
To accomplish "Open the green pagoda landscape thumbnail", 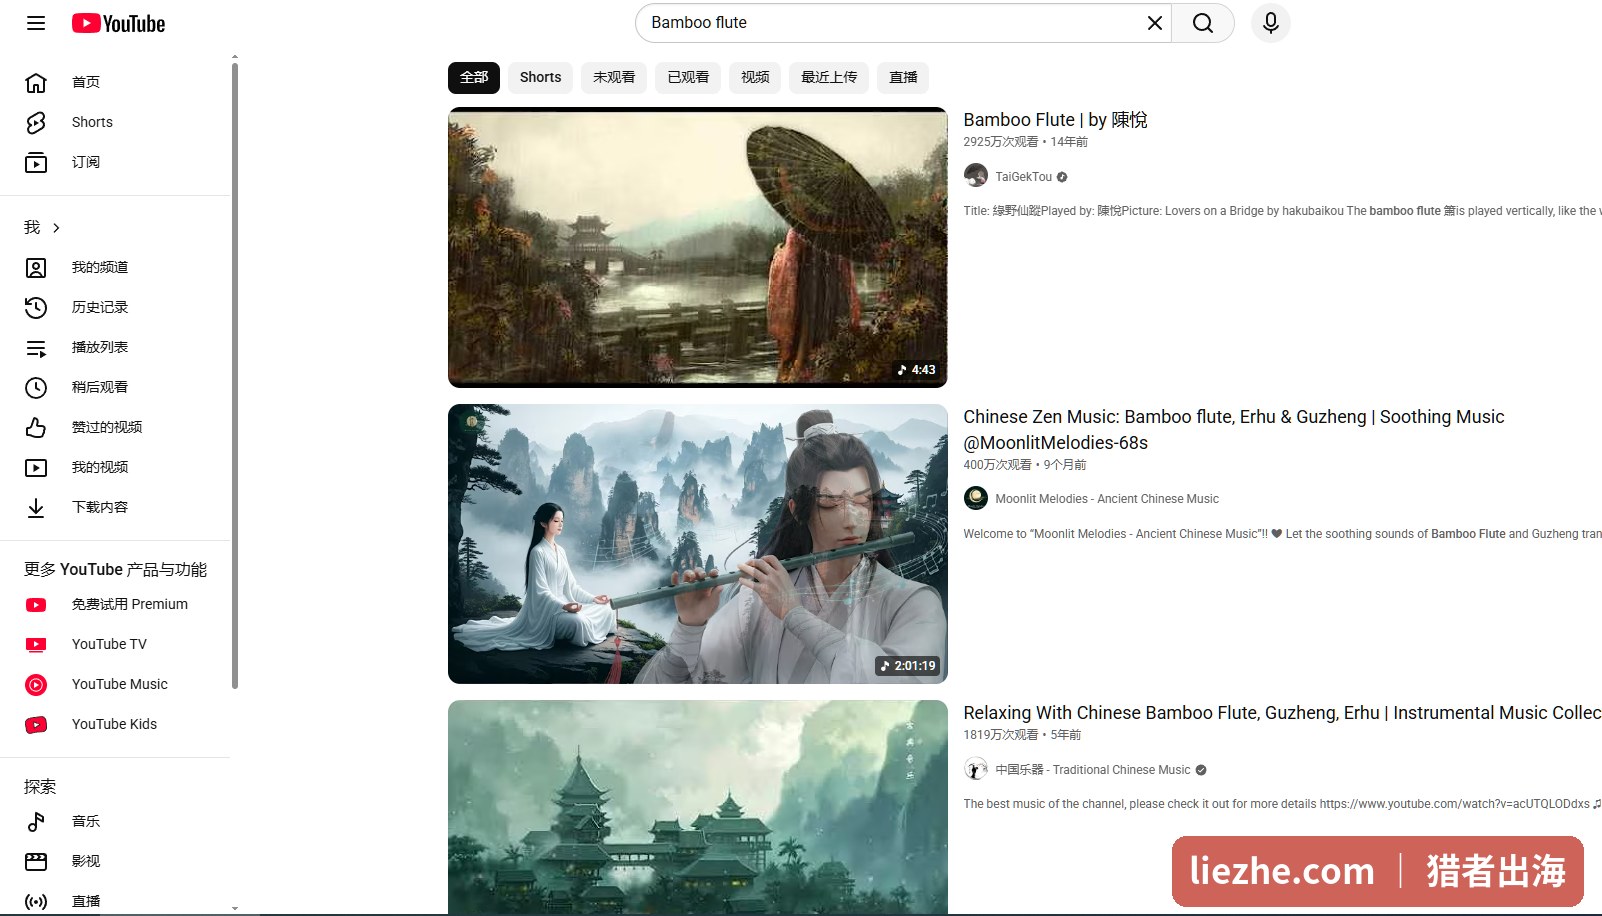I will [698, 807].
